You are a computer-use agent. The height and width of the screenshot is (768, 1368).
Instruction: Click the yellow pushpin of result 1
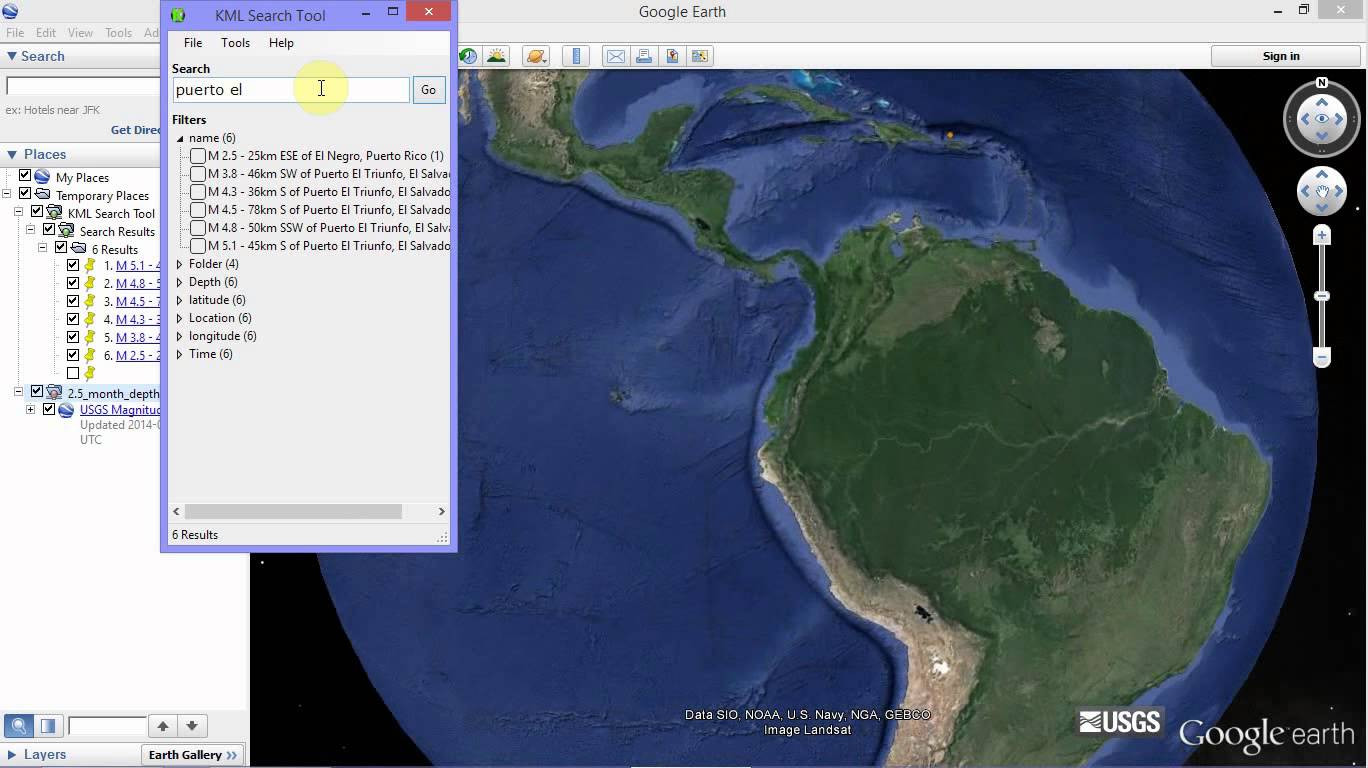90,265
